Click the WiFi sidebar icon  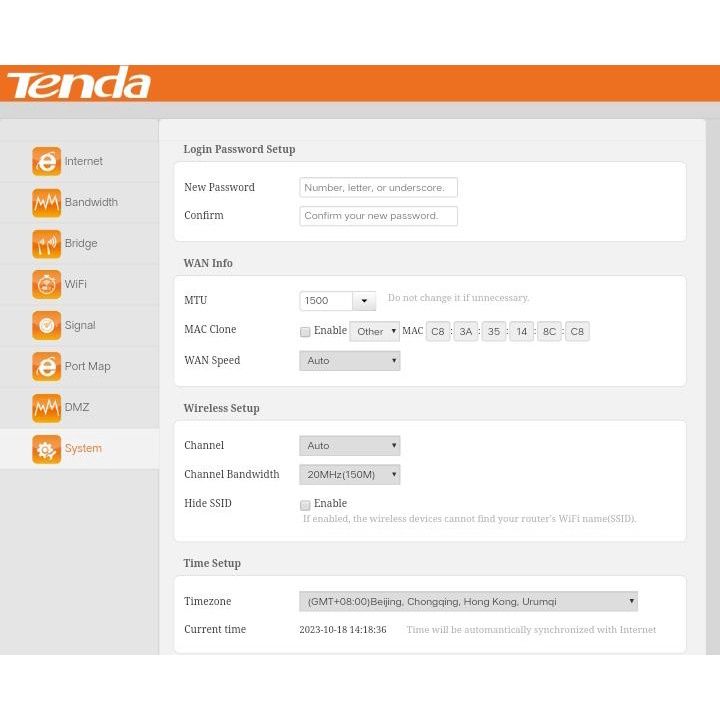[x=46, y=284]
